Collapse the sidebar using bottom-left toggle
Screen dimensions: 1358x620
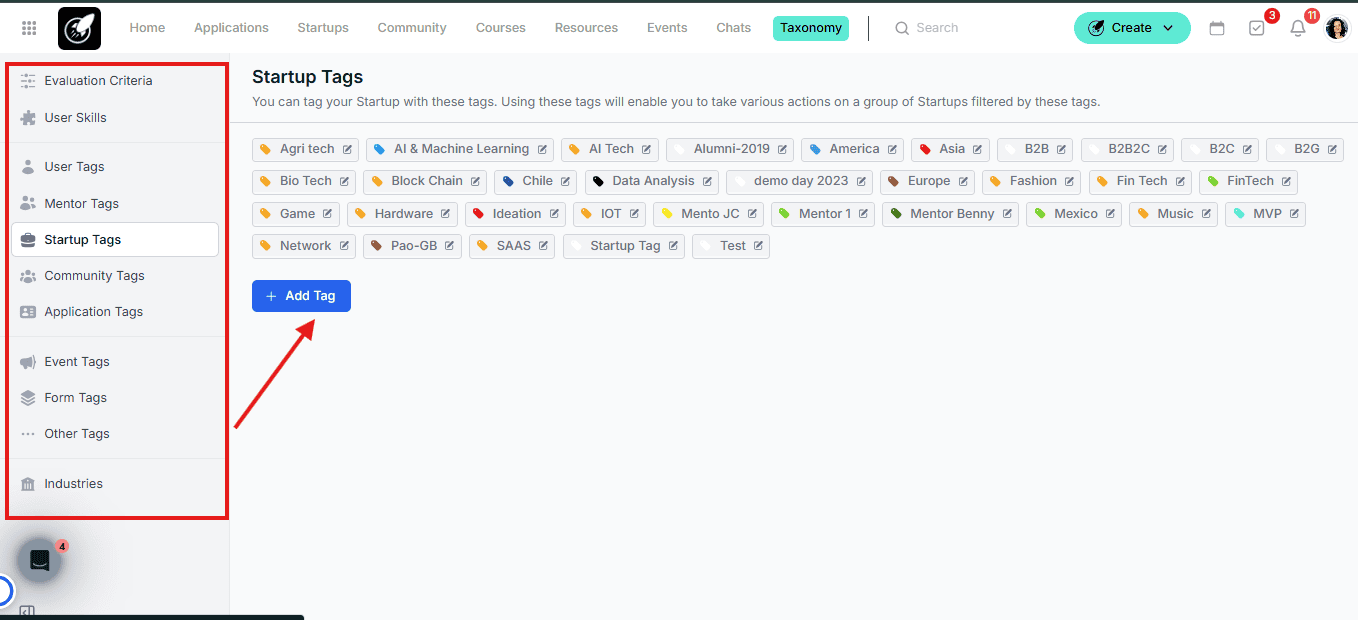pyautogui.click(x=28, y=612)
